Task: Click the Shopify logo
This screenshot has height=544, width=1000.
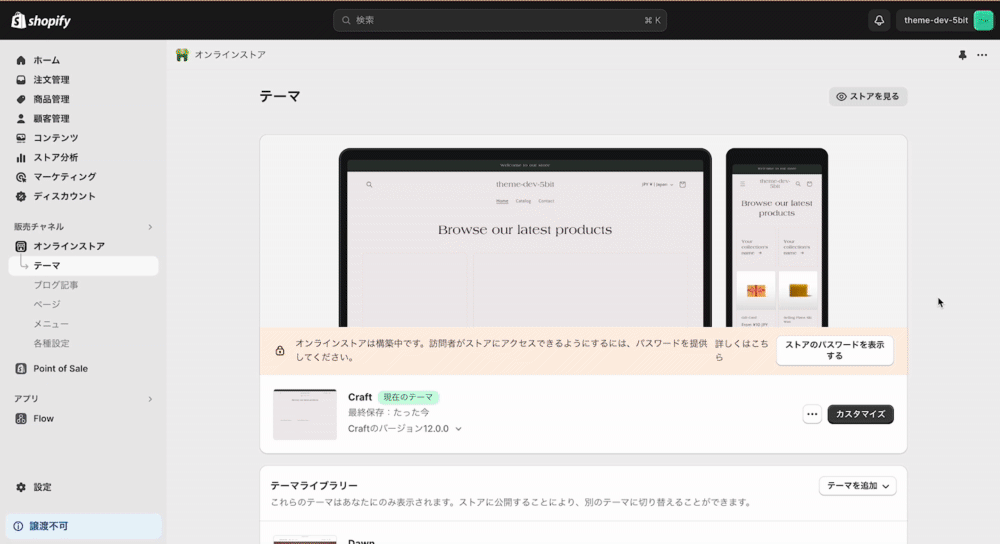Action: pyautogui.click(x=41, y=20)
